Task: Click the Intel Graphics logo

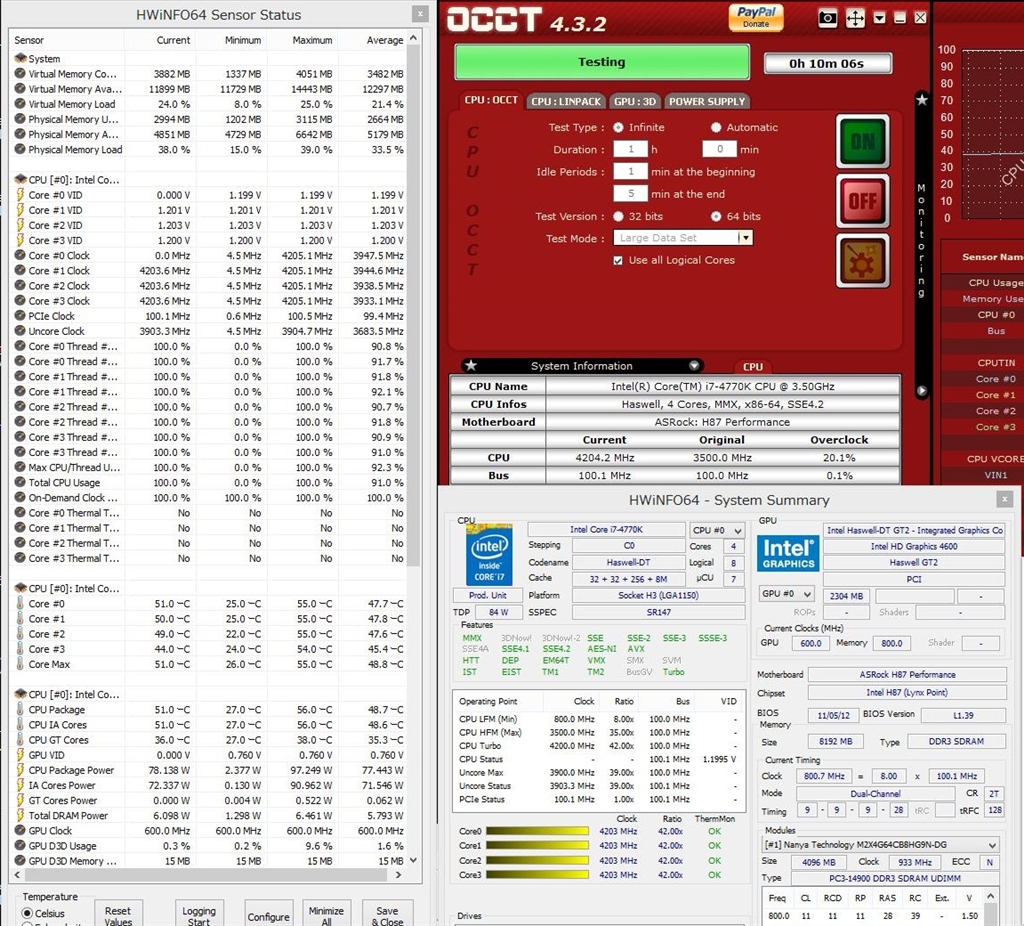Action: pyautogui.click(x=788, y=554)
